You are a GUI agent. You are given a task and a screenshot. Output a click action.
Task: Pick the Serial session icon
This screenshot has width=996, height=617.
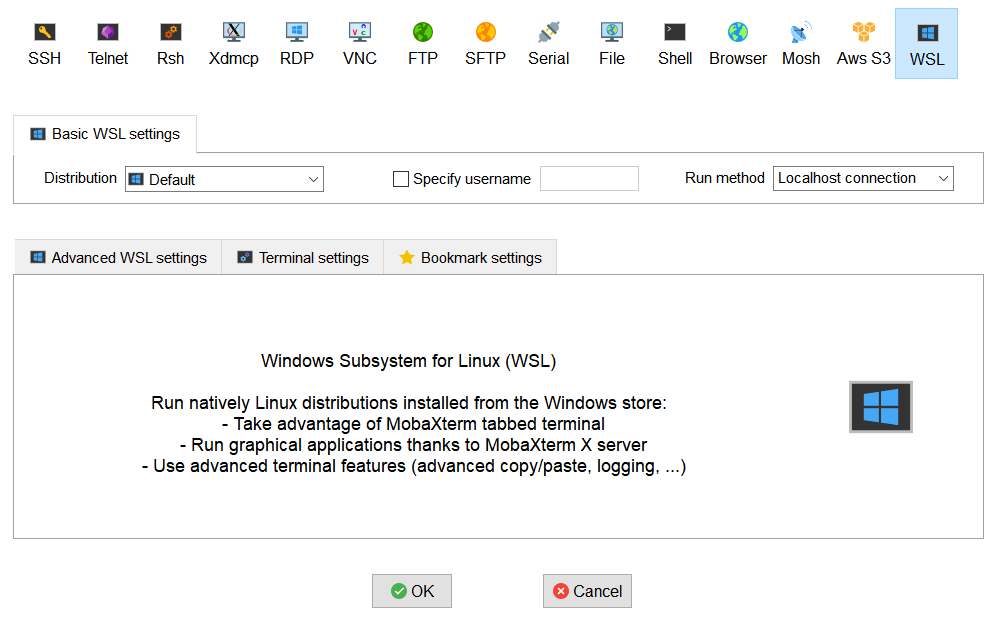[548, 43]
